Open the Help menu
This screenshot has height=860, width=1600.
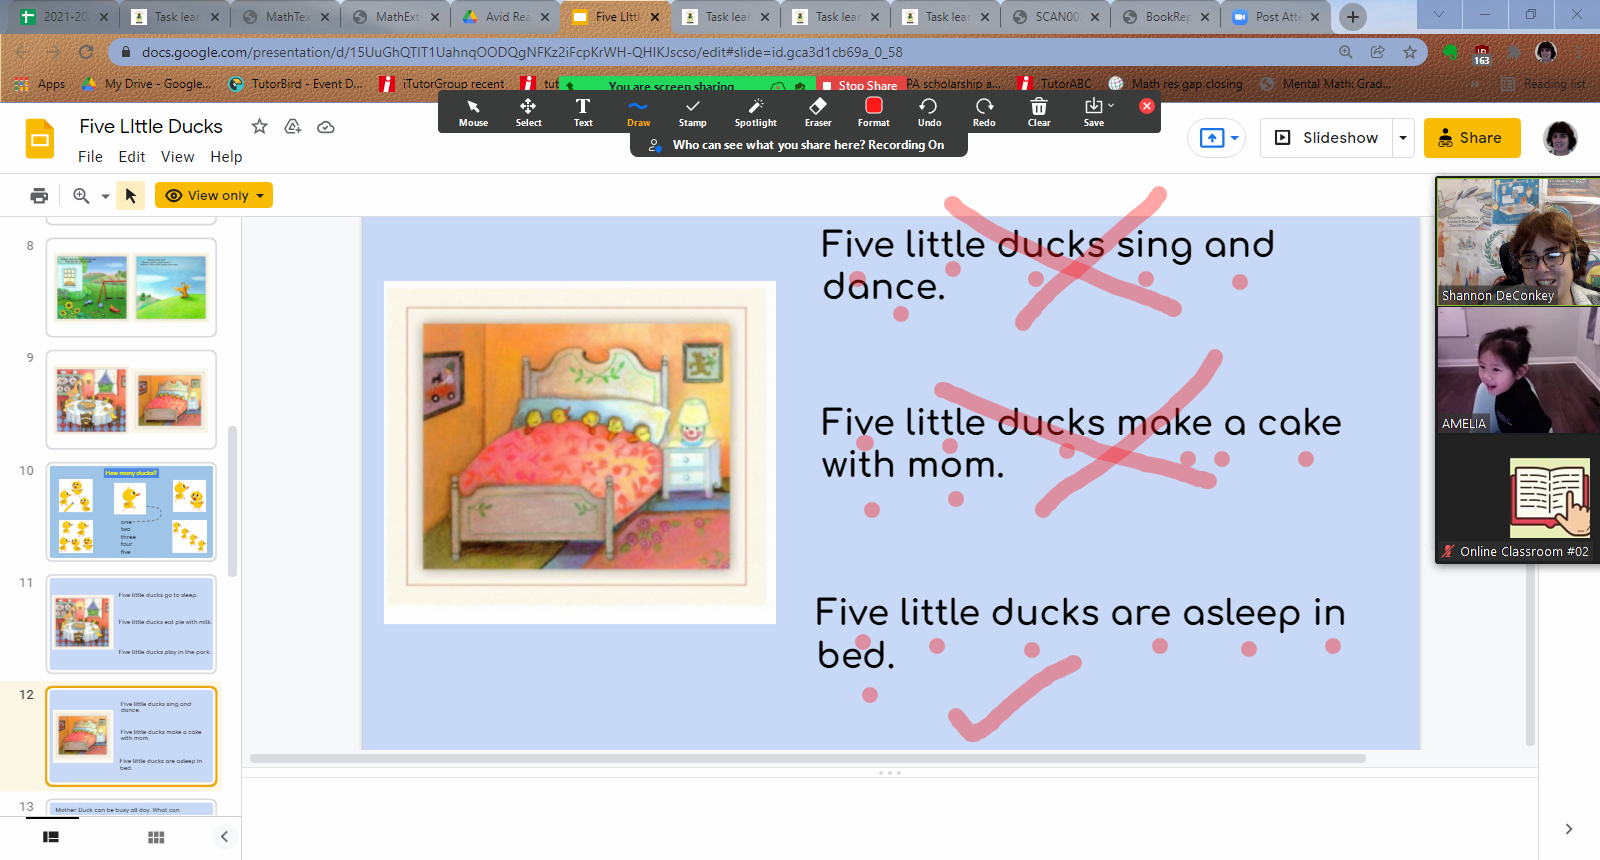[x=226, y=157]
